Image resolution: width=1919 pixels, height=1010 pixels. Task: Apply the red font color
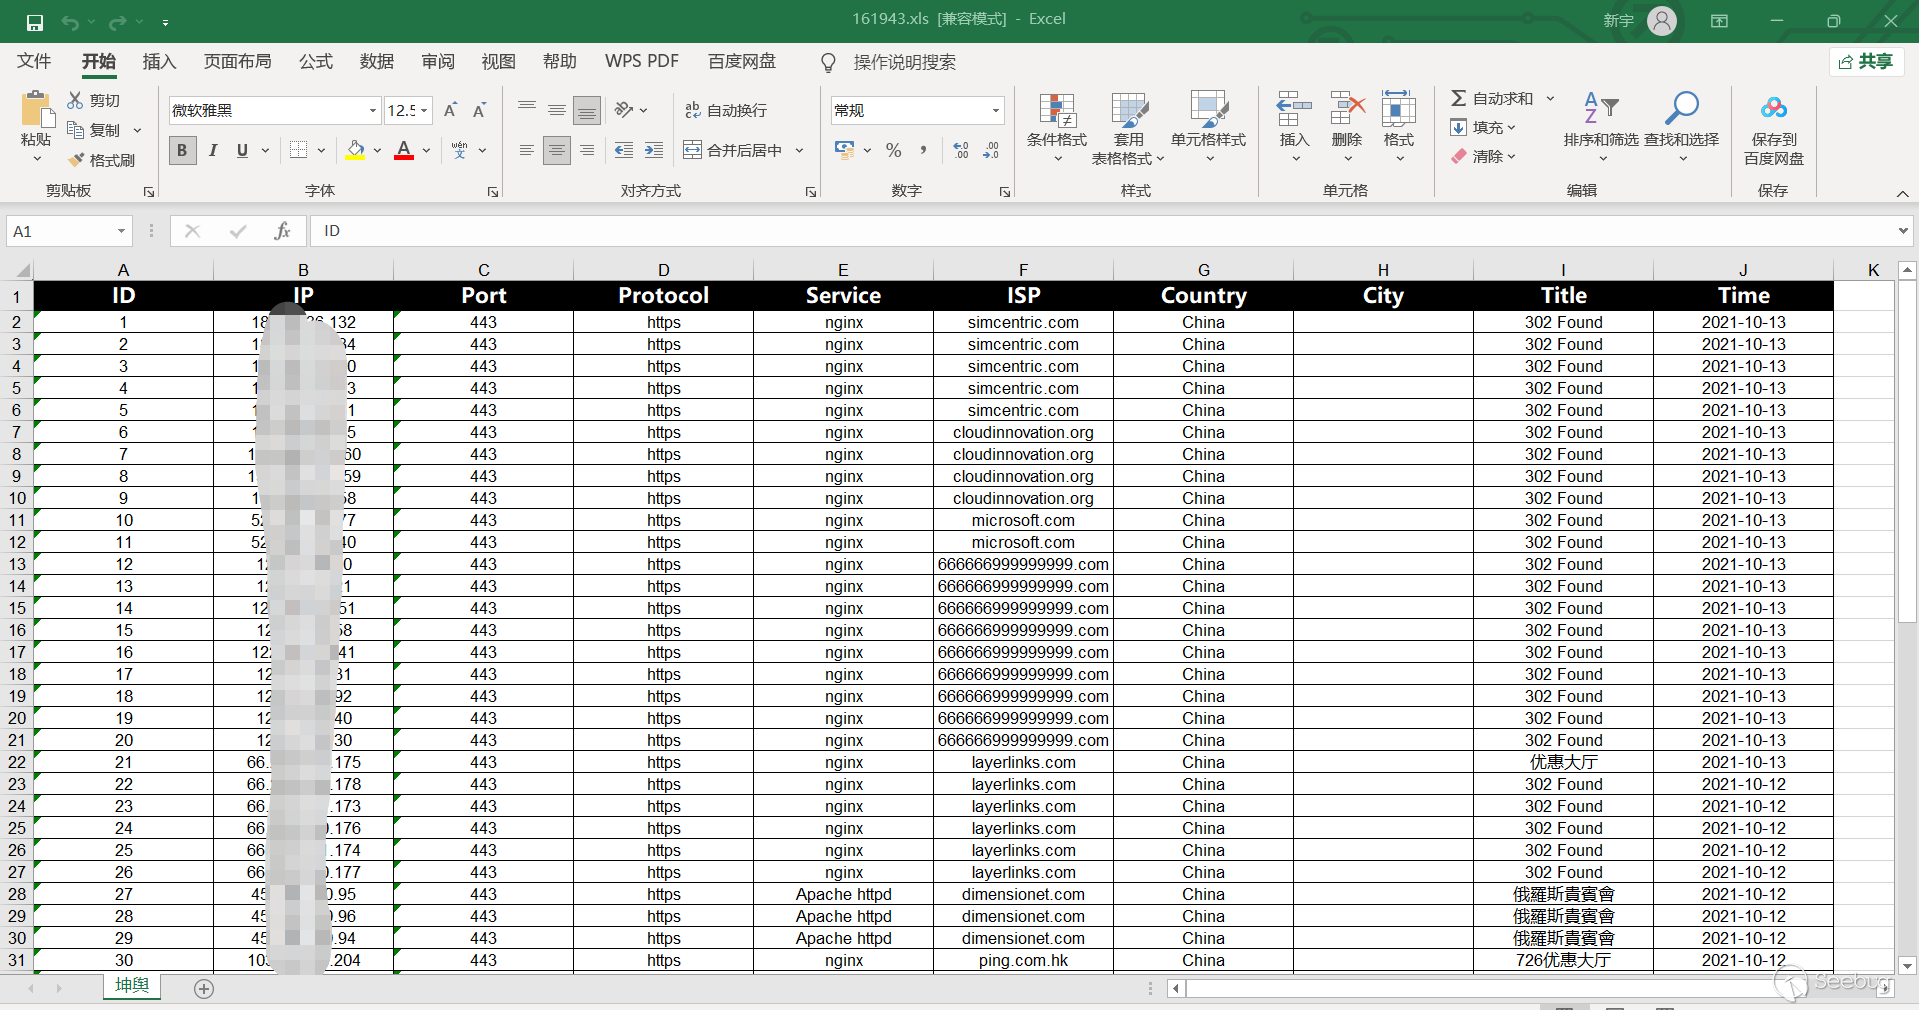404,150
